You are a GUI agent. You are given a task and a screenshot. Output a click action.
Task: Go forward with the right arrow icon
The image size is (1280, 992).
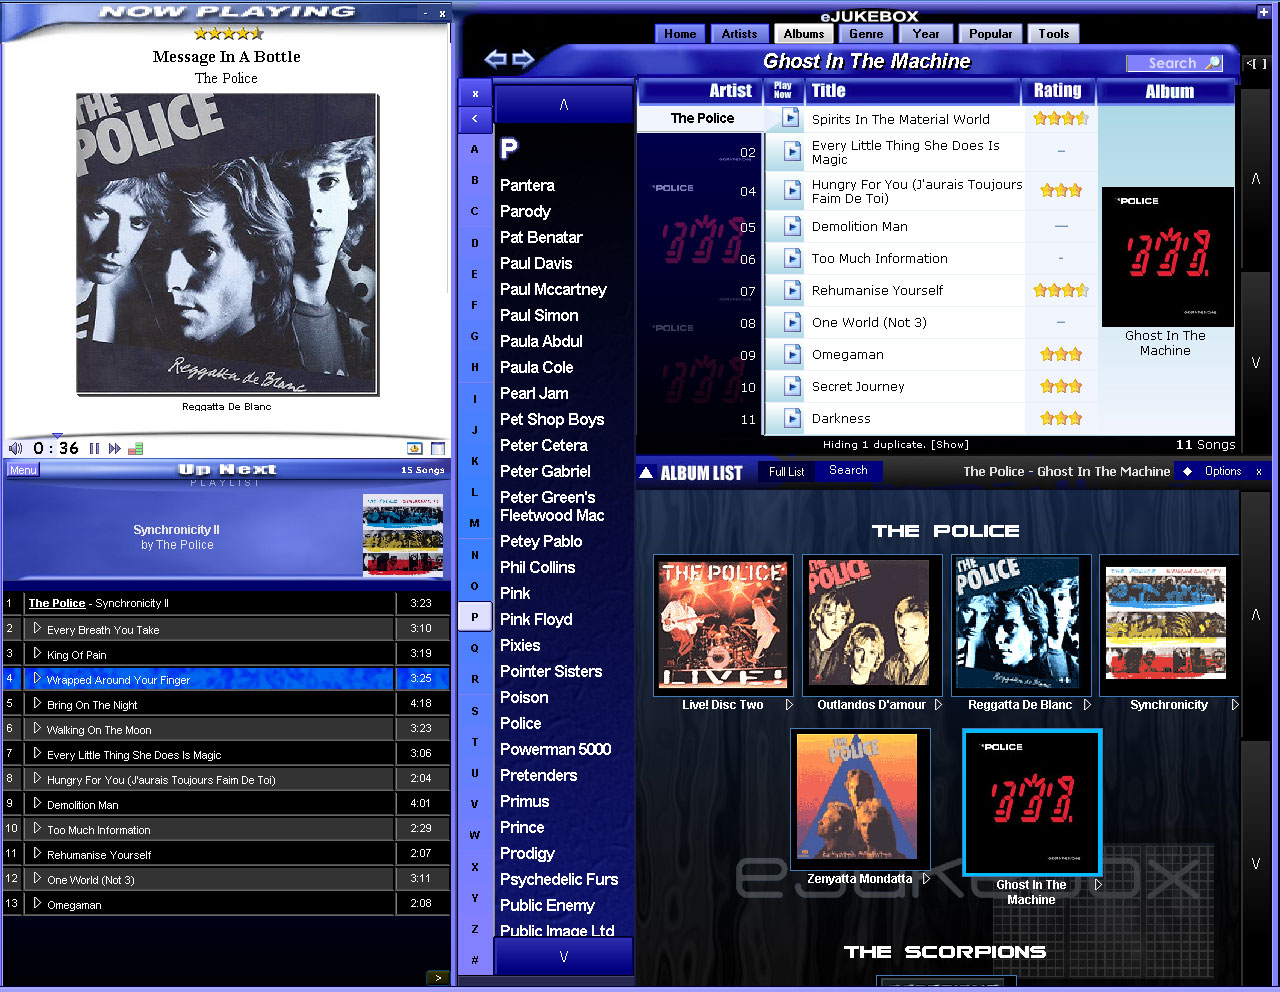click(523, 59)
